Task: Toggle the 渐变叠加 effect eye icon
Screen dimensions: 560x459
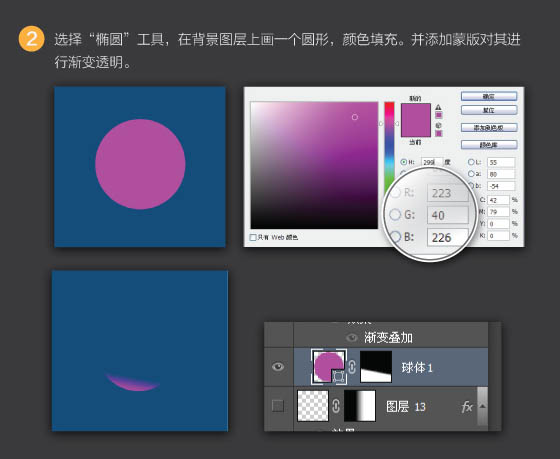Action: click(352, 338)
